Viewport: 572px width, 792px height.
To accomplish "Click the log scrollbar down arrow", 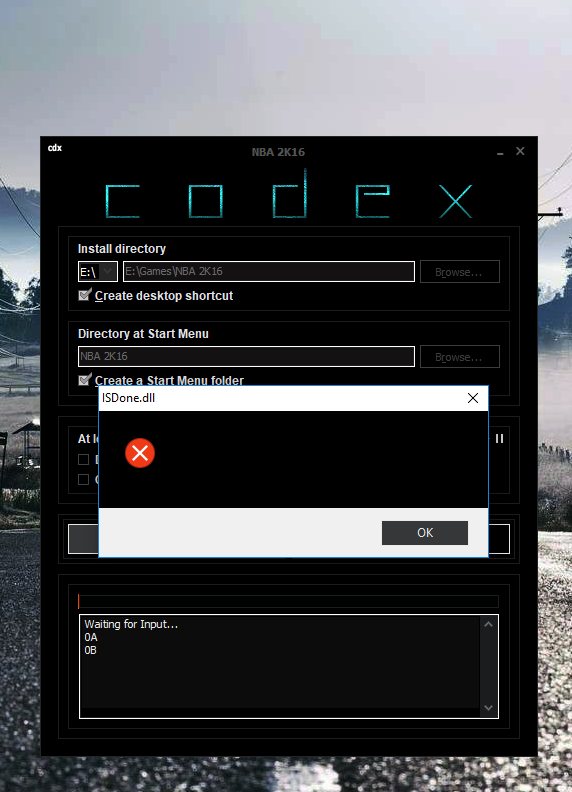I will [488, 708].
